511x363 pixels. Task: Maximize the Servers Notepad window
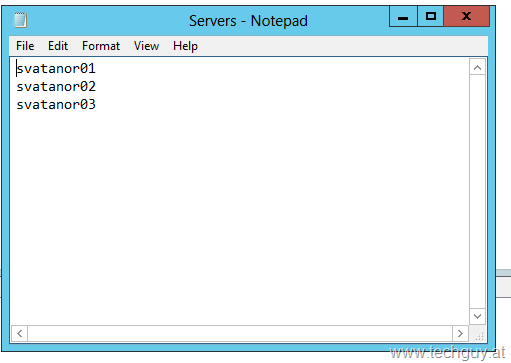click(x=431, y=16)
